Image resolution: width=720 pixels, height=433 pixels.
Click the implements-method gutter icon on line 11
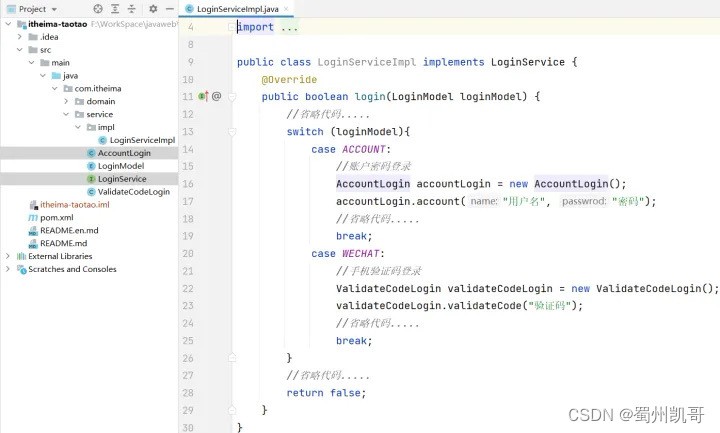tap(202, 97)
